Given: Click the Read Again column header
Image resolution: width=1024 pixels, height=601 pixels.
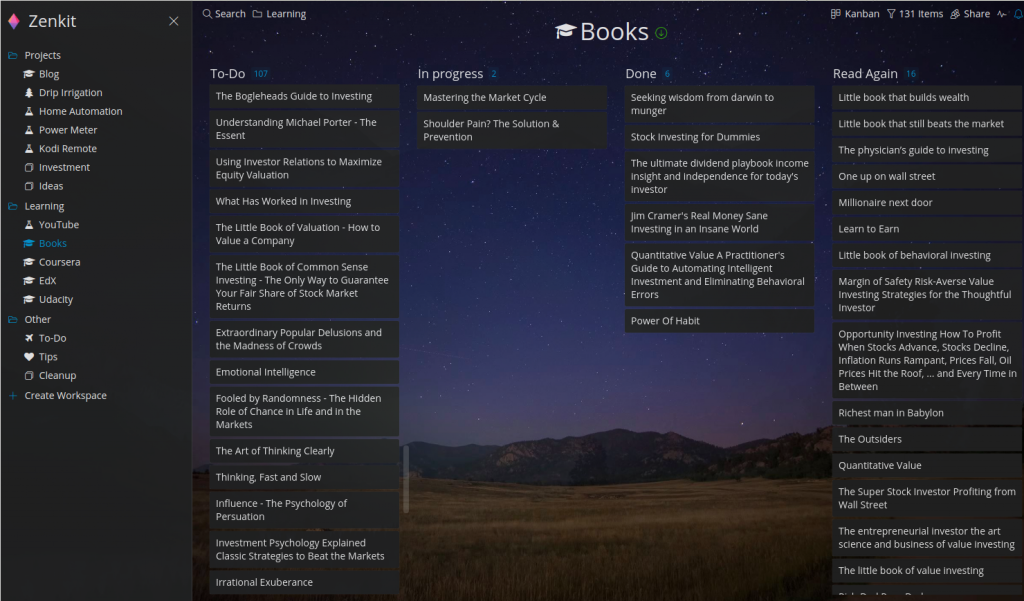Looking at the screenshot, I should click(865, 74).
